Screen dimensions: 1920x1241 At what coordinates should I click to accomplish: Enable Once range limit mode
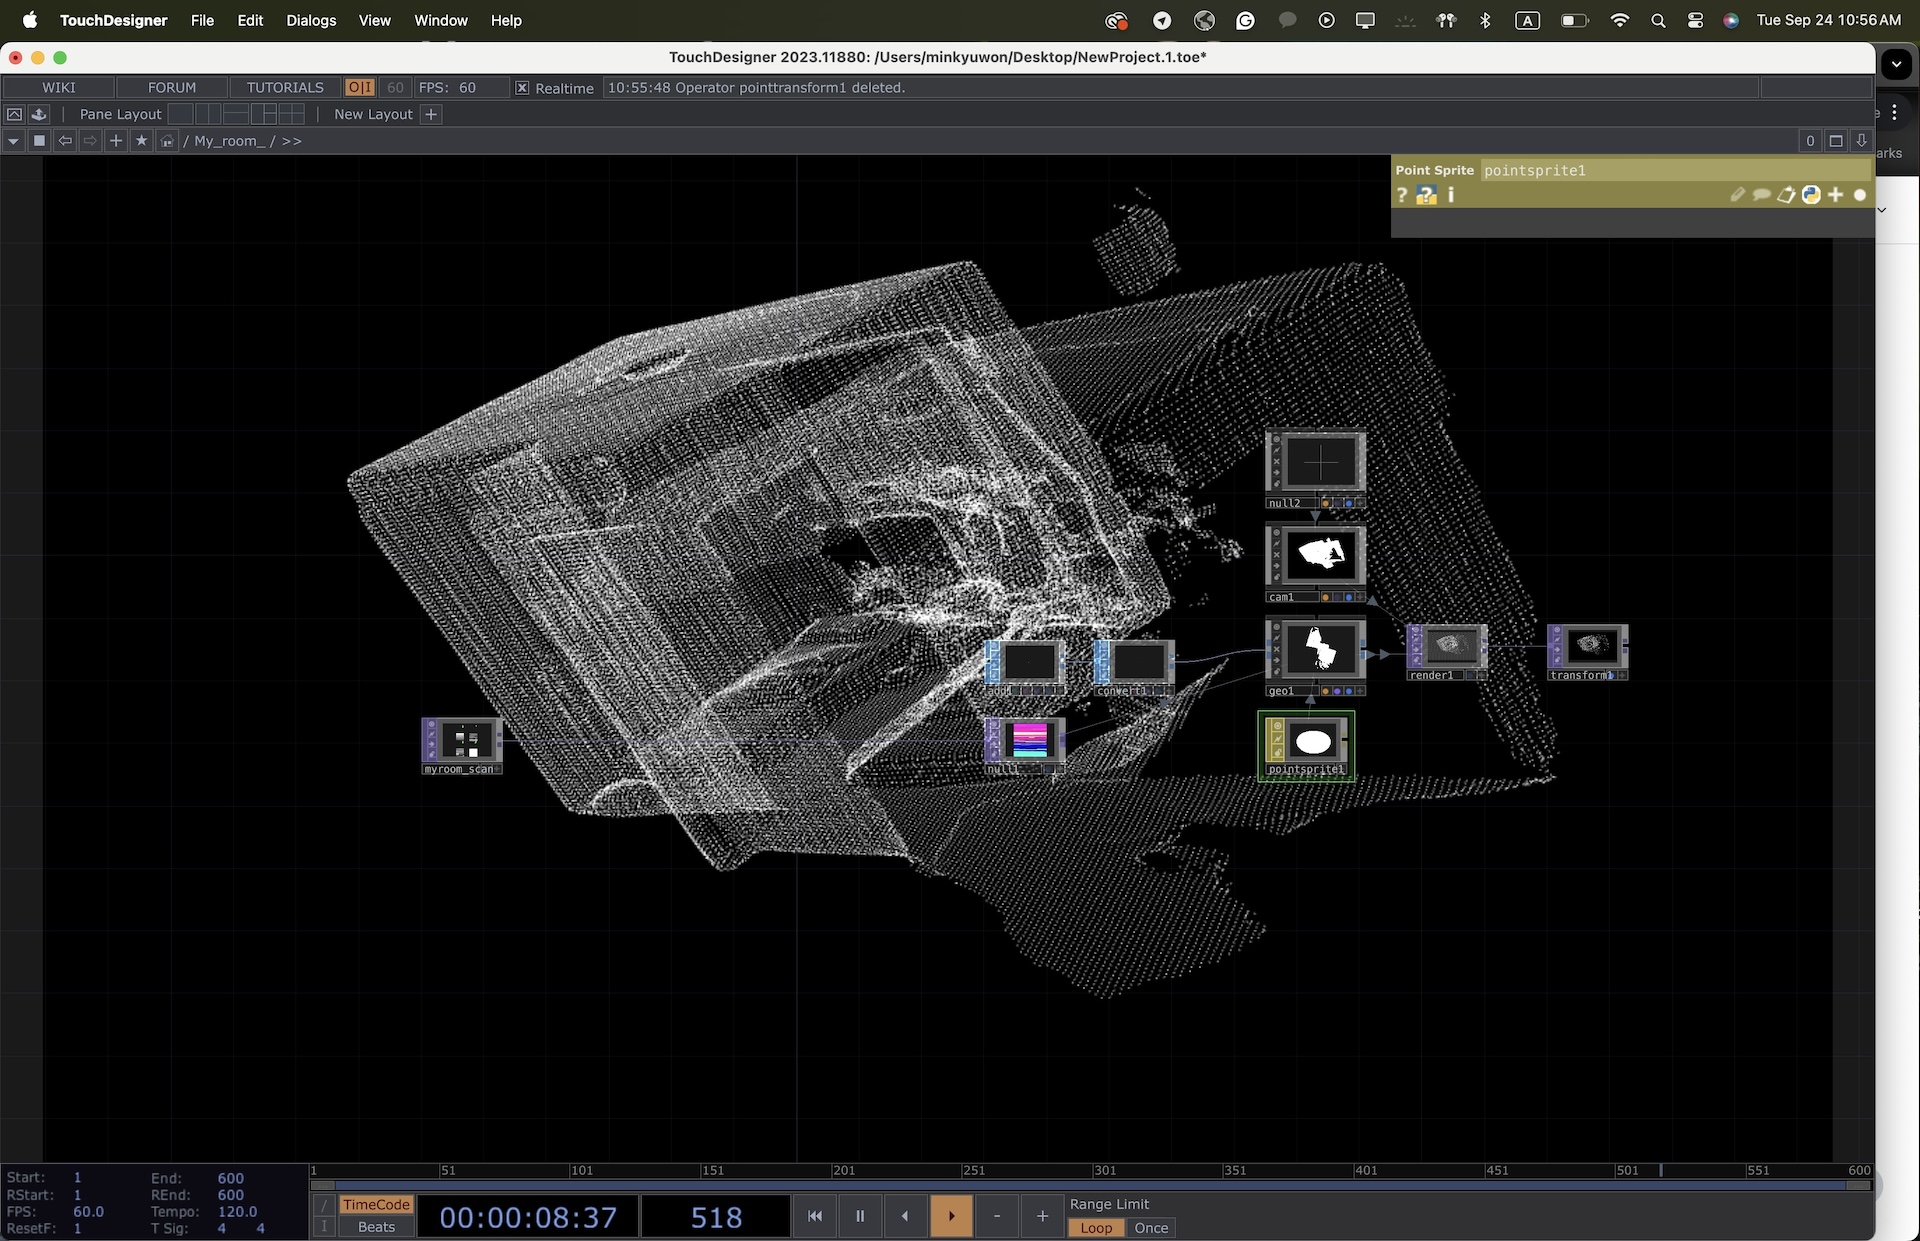1150,1228
